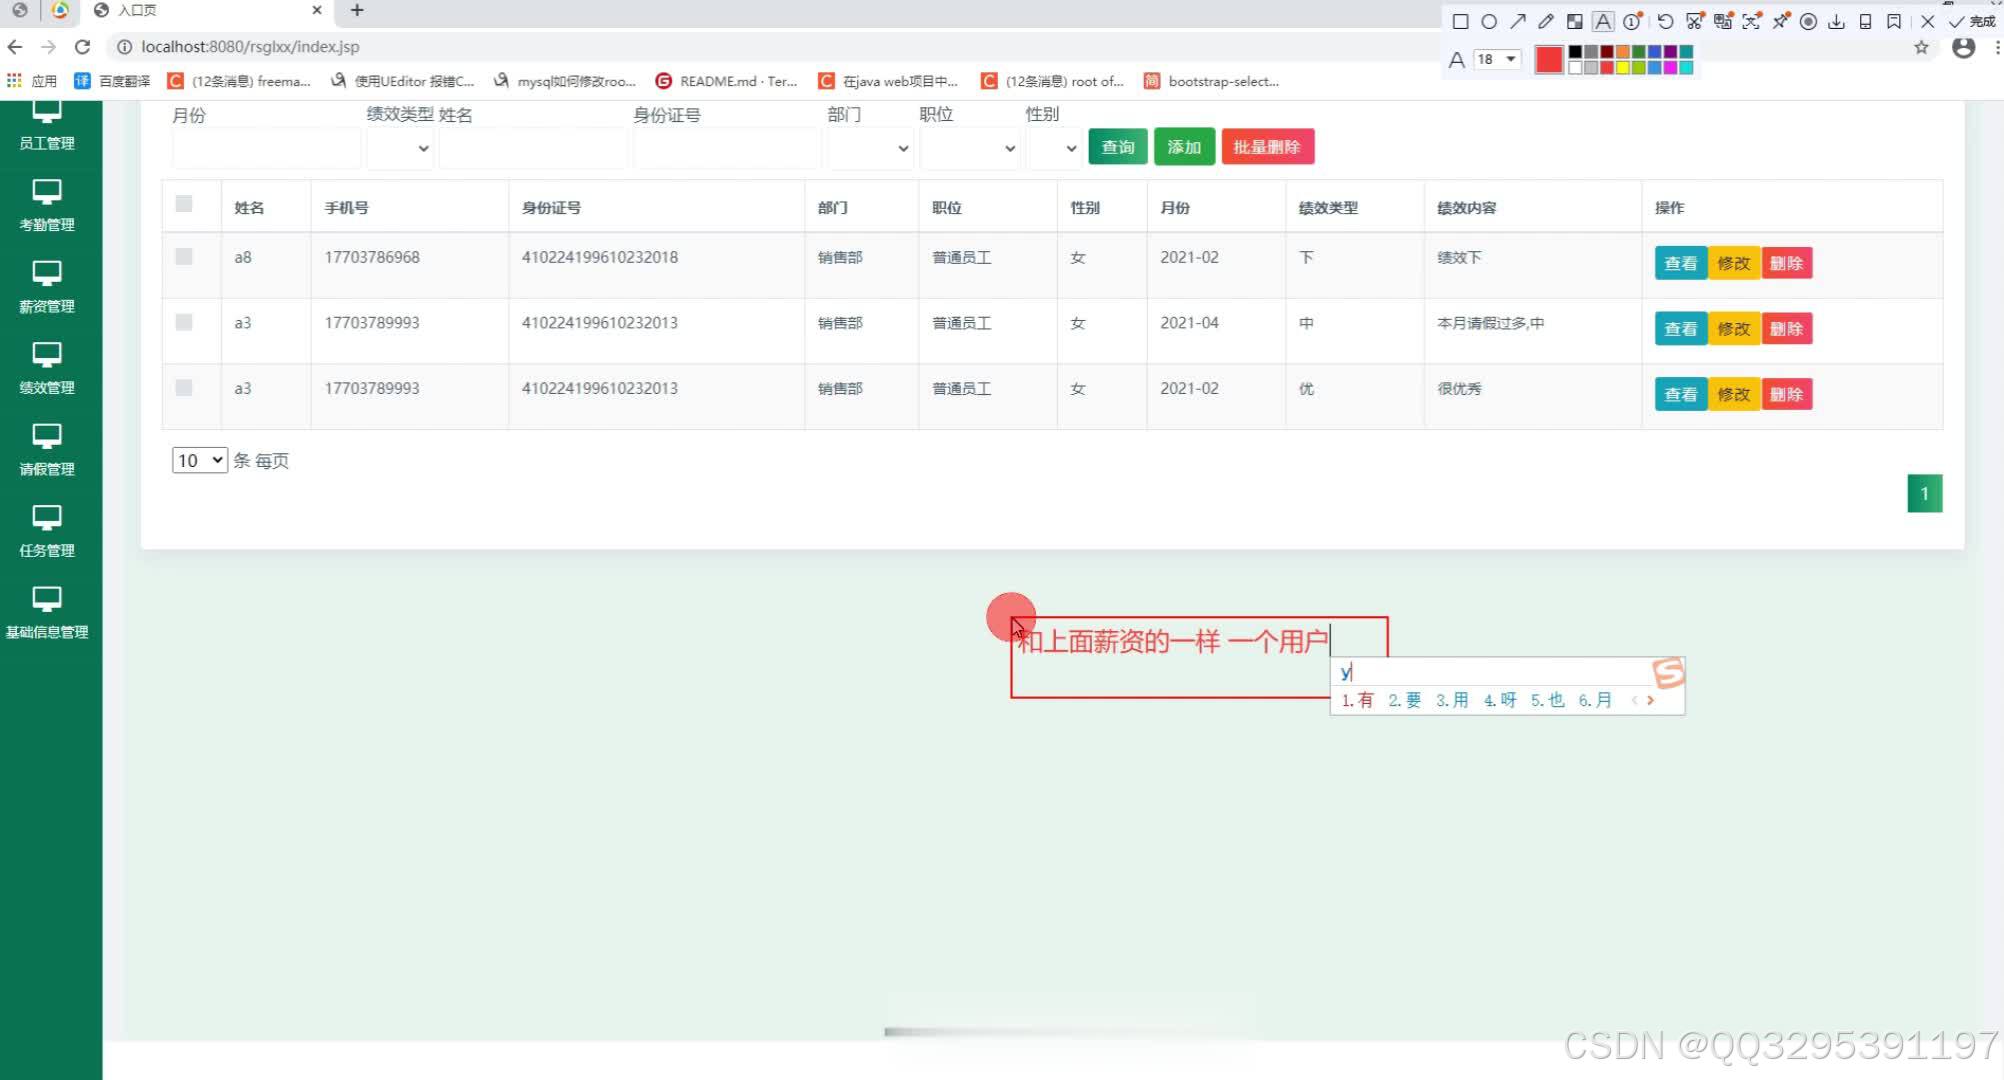Open 任务管理 in the sidebar
Image resolution: width=2004 pixels, height=1080 pixels.
(47, 531)
